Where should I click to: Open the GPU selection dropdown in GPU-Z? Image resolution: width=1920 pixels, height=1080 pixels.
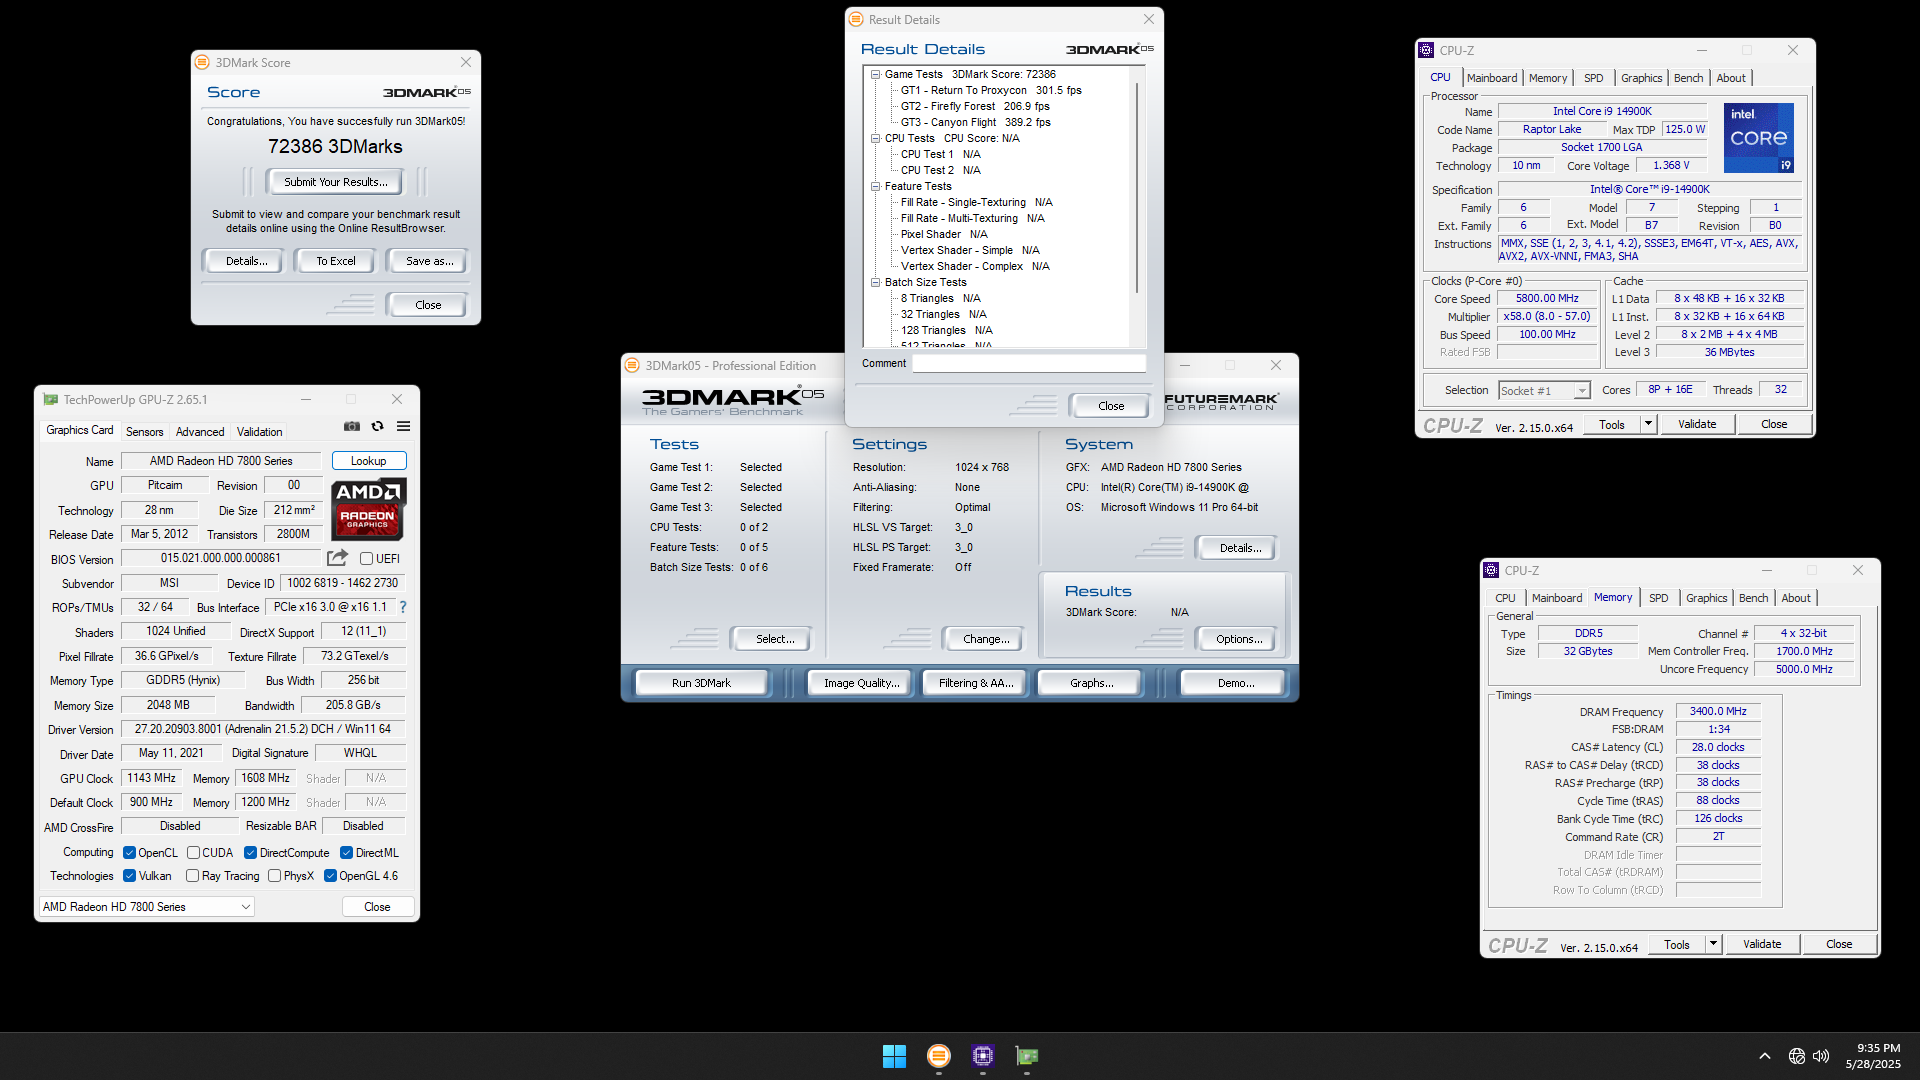click(147, 907)
